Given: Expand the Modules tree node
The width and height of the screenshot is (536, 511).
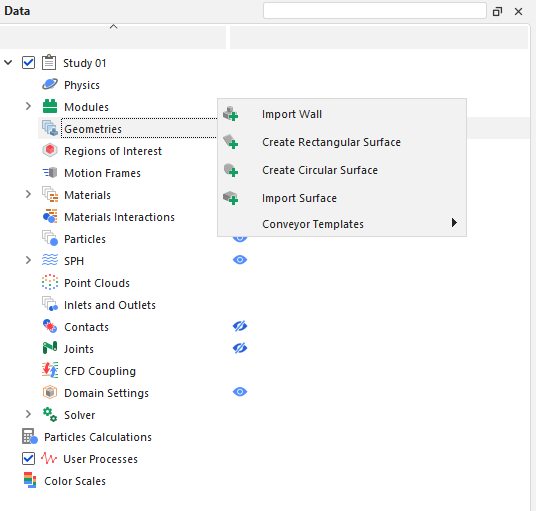Looking at the screenshot, I should pyautogui.click(x=28, y=106).
